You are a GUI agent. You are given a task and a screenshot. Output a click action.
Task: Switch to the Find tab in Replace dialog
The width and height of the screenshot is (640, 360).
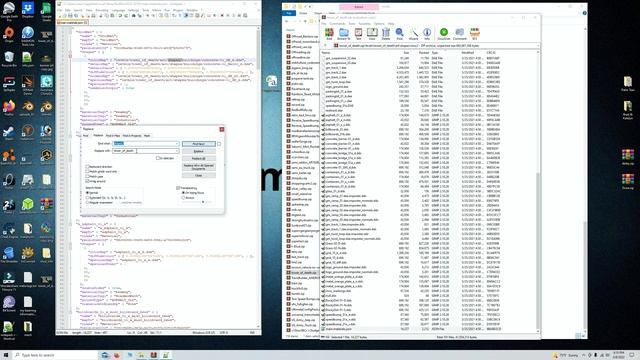coord(85,136)
